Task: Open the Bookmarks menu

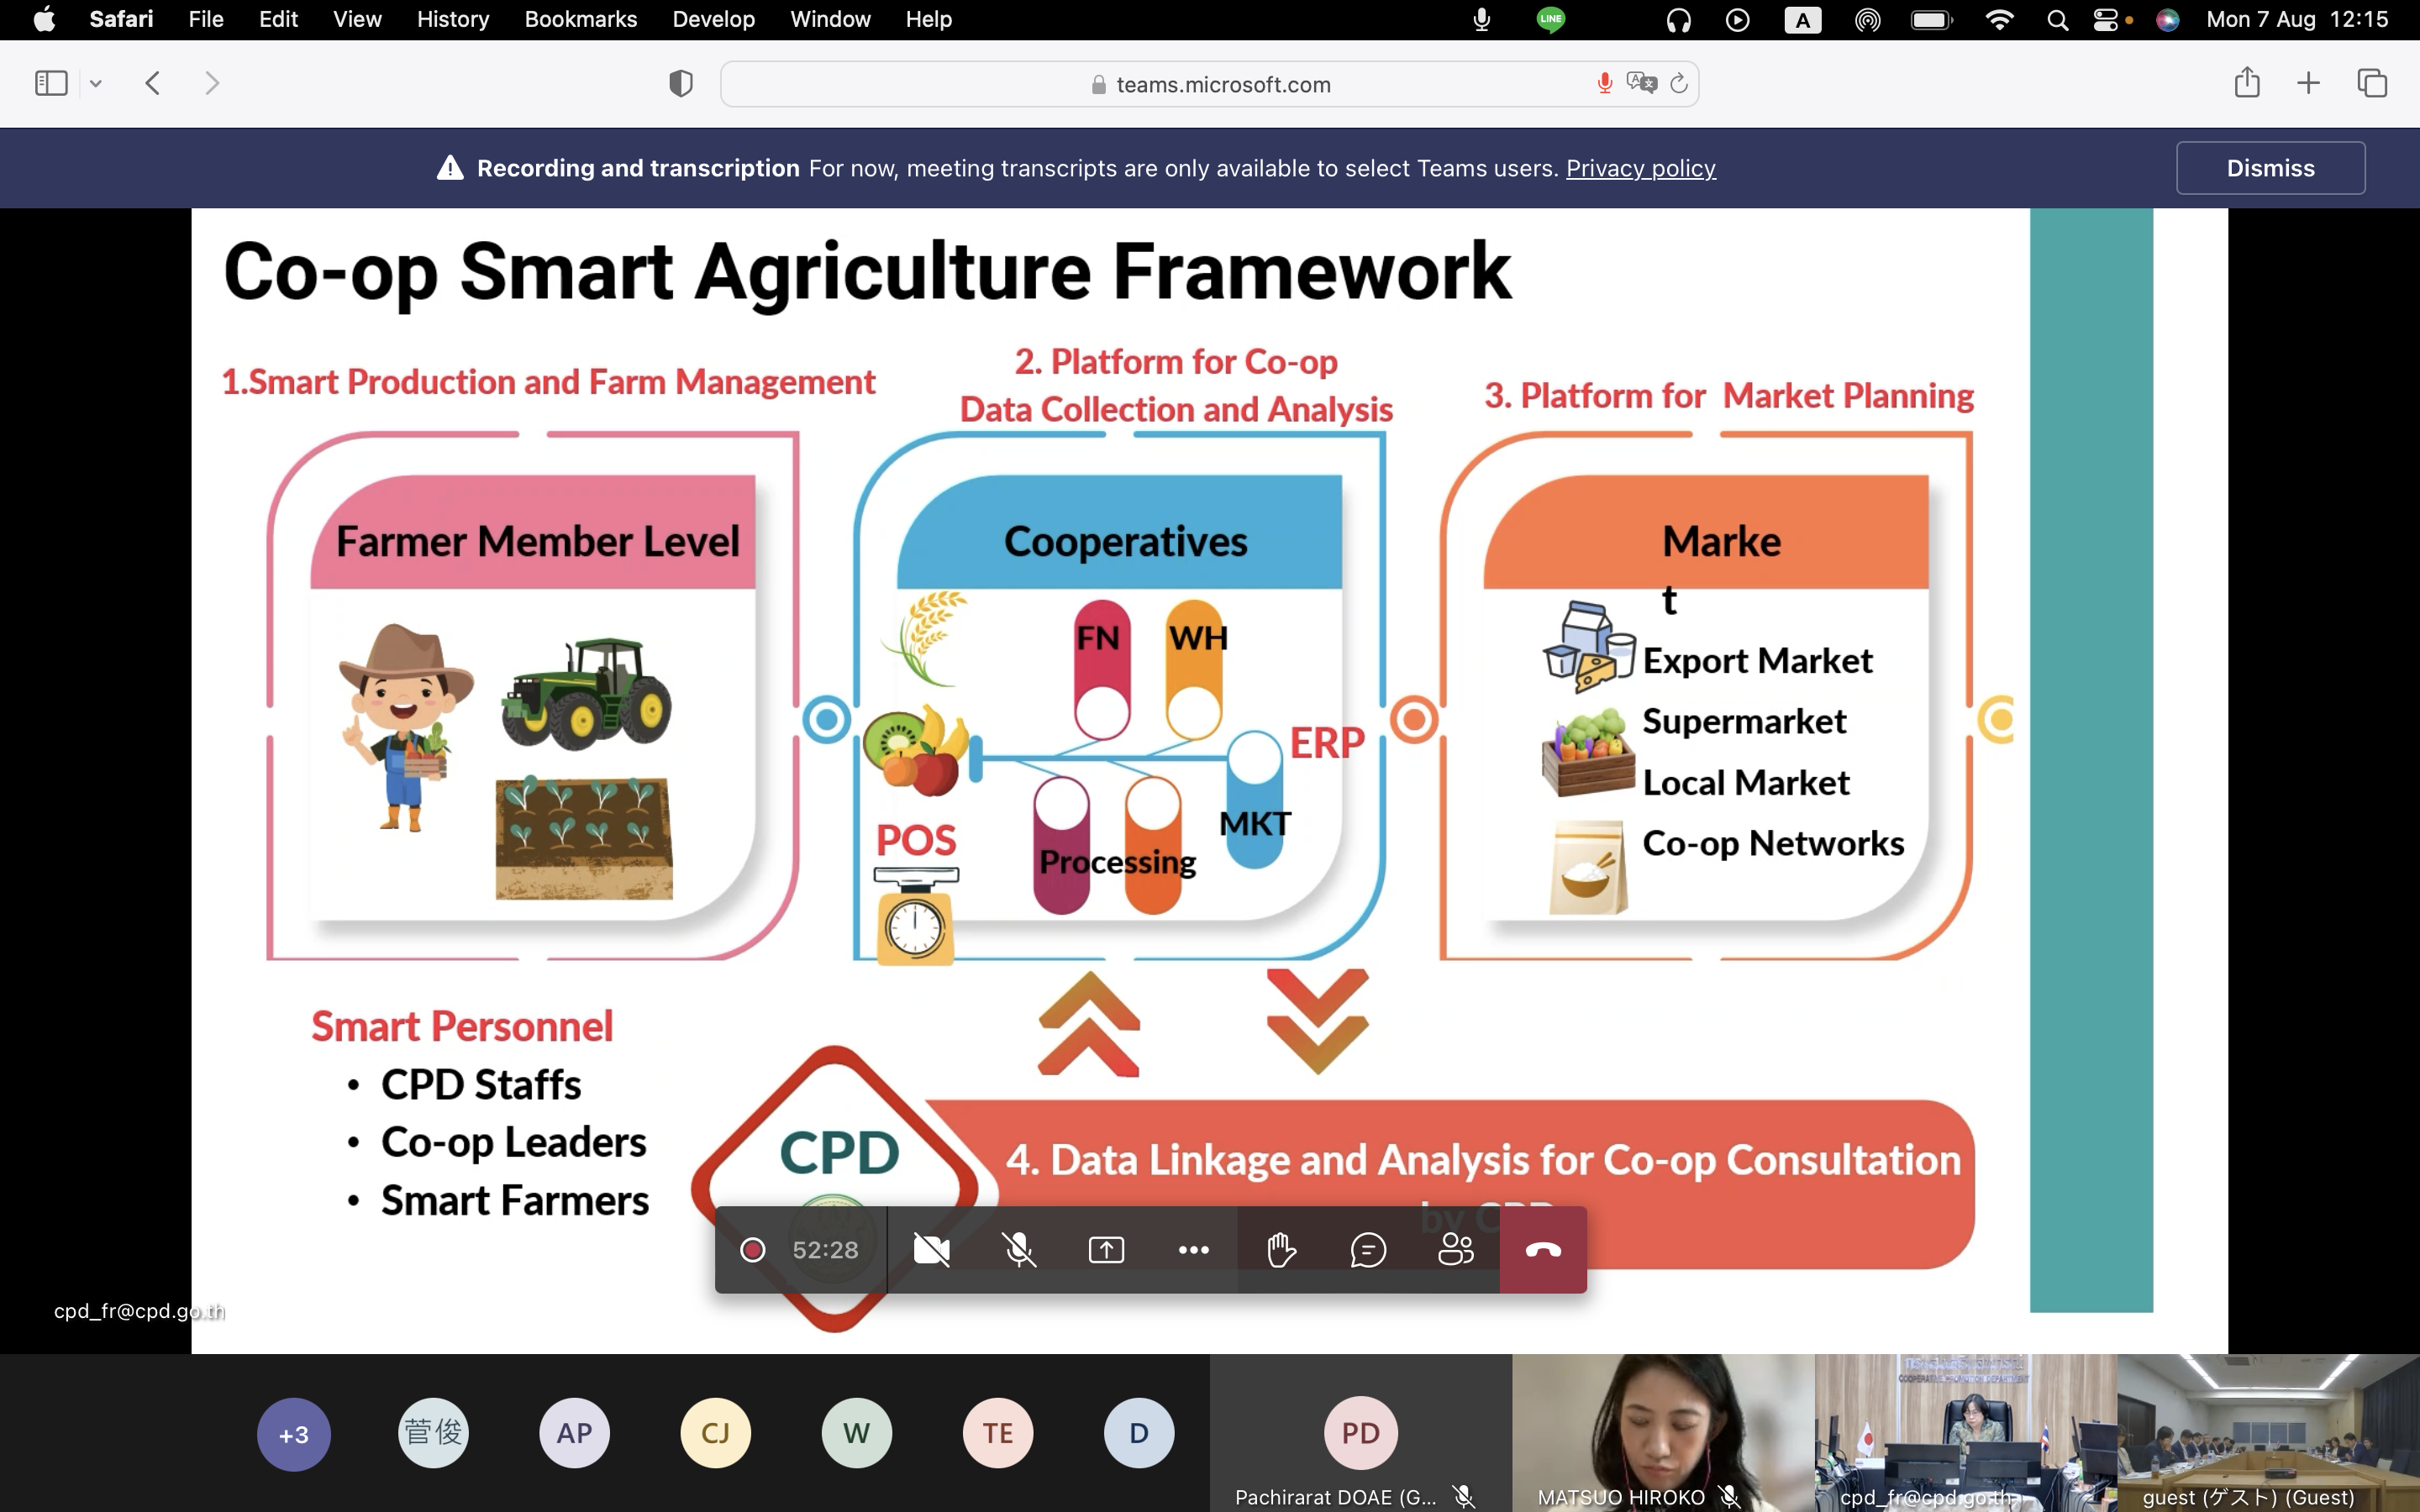Action: click(581, 19)
